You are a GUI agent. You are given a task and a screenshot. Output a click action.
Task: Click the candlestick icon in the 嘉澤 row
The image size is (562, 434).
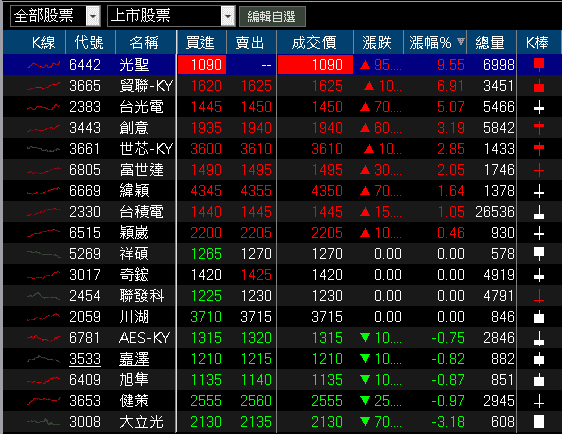[x=539, y=359]
